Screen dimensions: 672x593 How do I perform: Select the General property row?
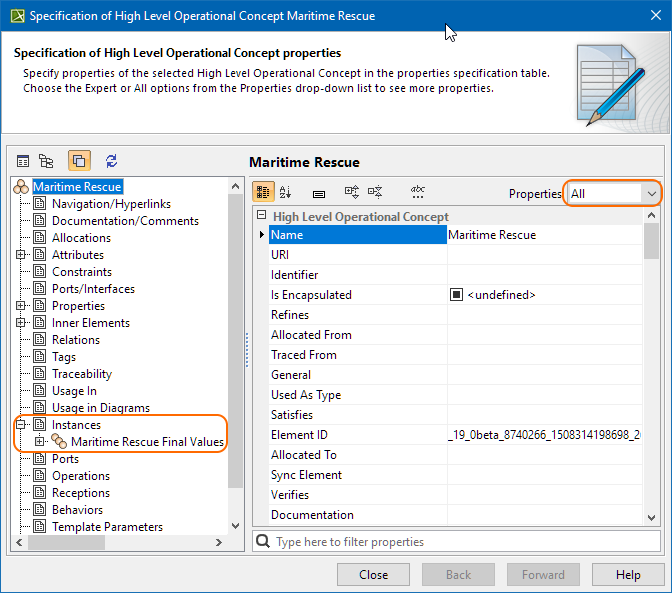[x=455, y=375]
